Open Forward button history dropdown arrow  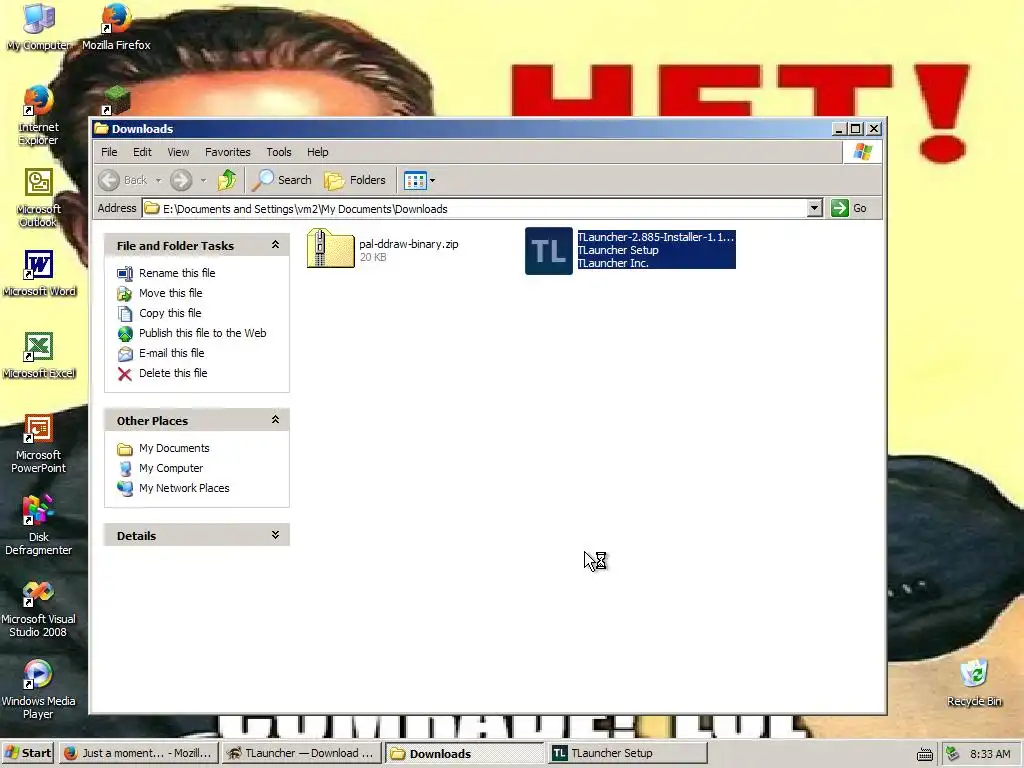(203, 180)
